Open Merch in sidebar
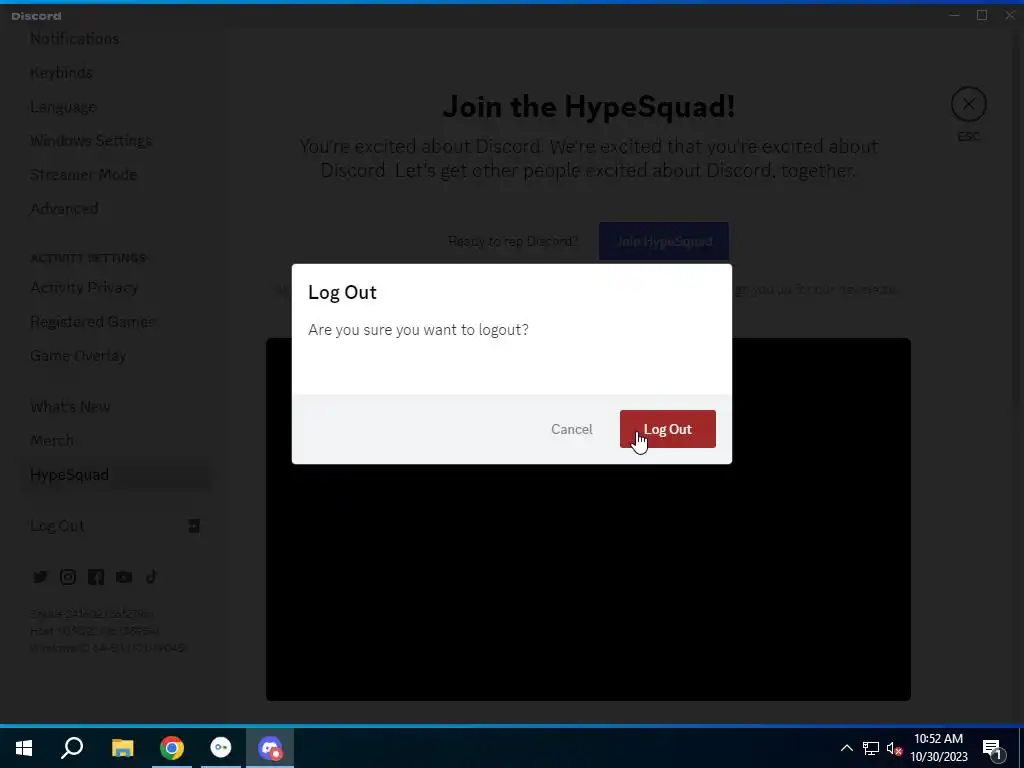Image resolution: width=1024 pixels, height=768 pixels. click(52, 440)
